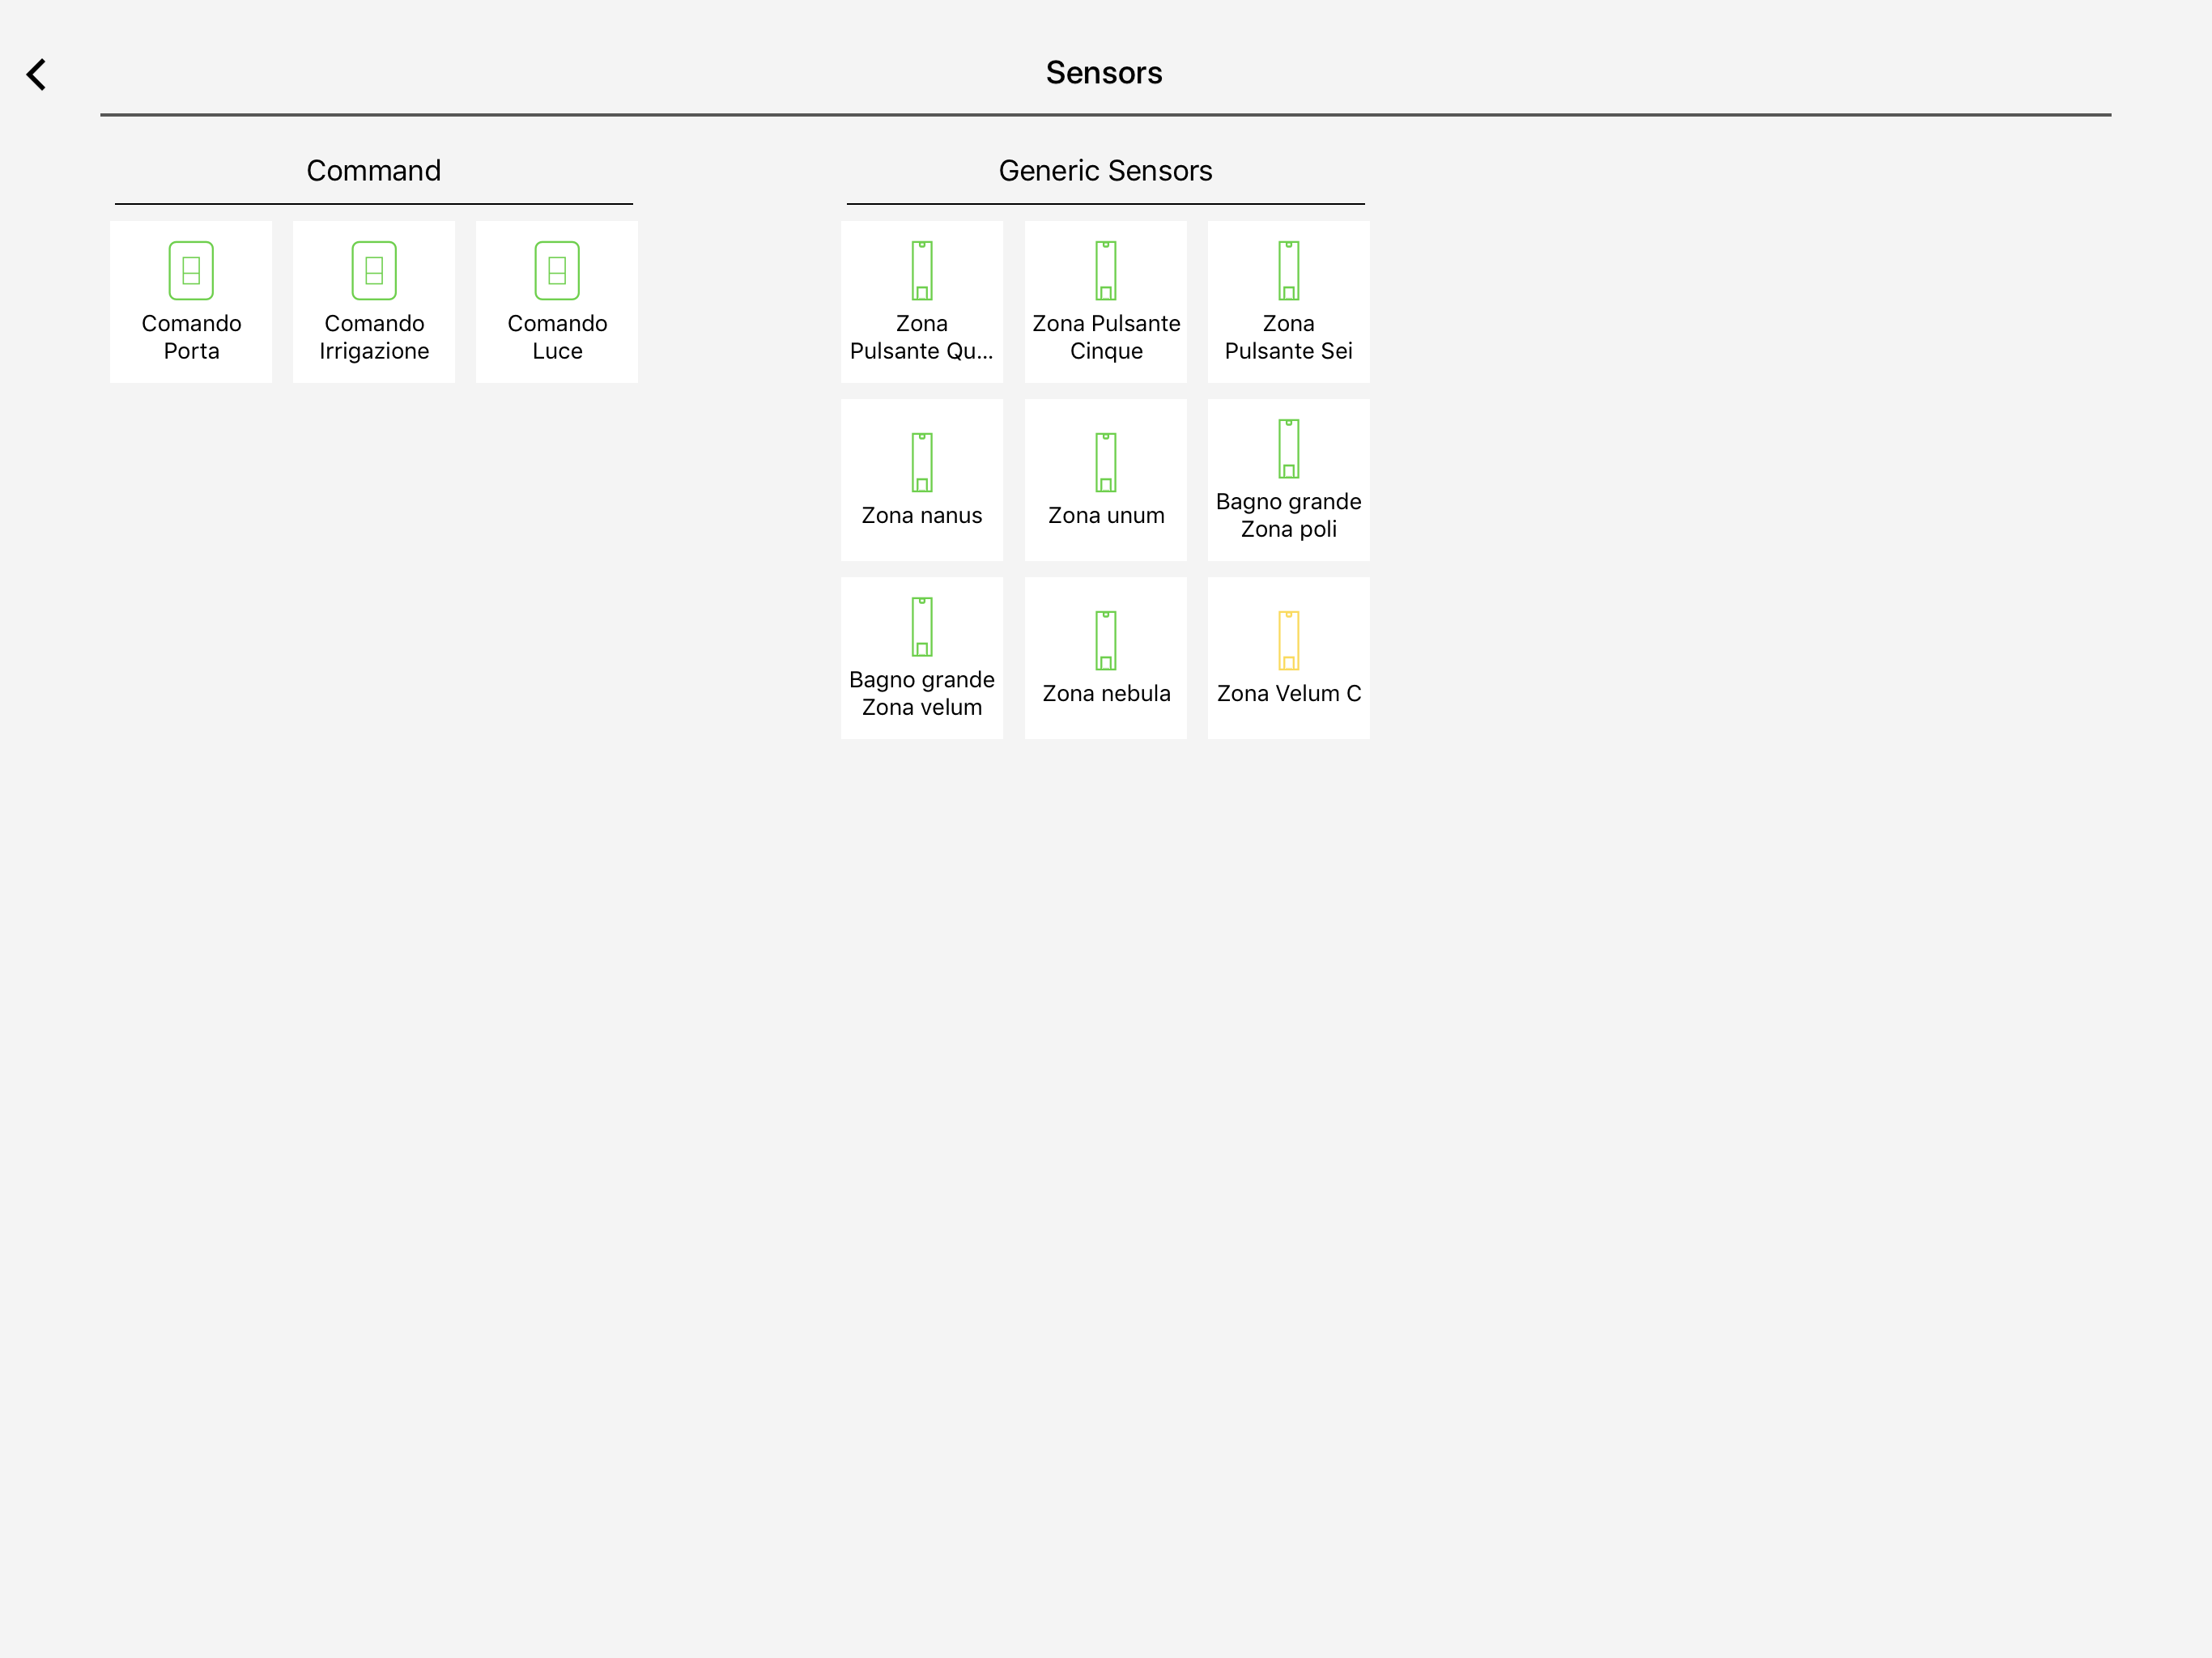Click the Zona Pulsante Sei label
Screen dimensions: 2212x1658
(1289, 337)
